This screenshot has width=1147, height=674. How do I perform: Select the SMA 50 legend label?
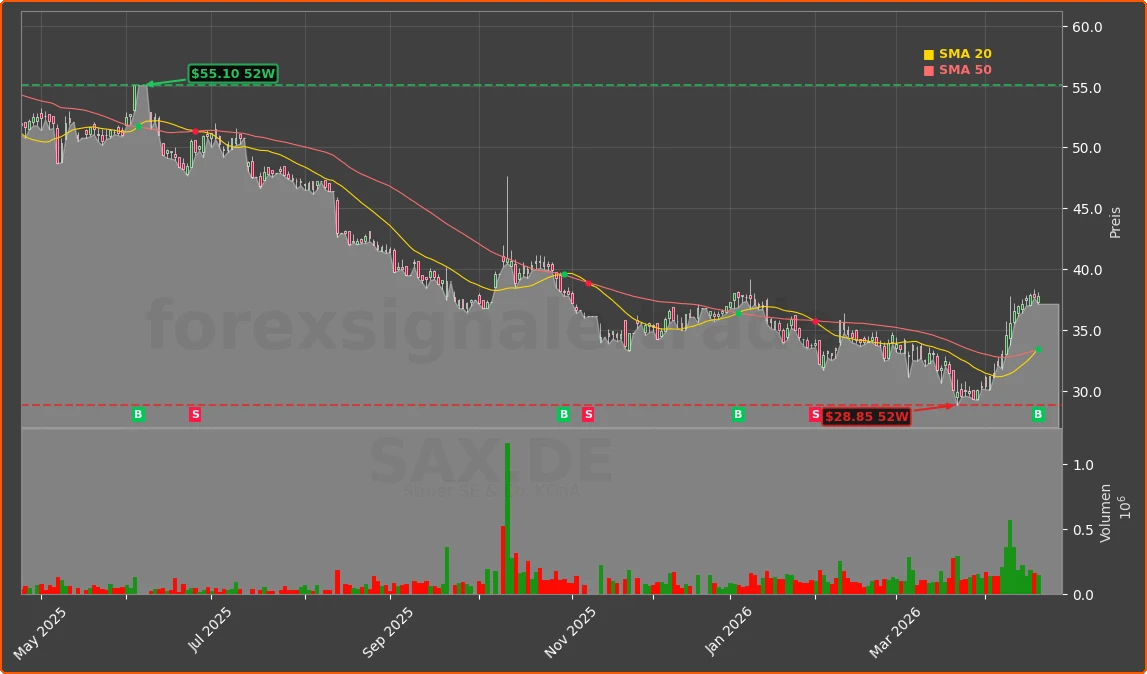click(x=966, y=70)
